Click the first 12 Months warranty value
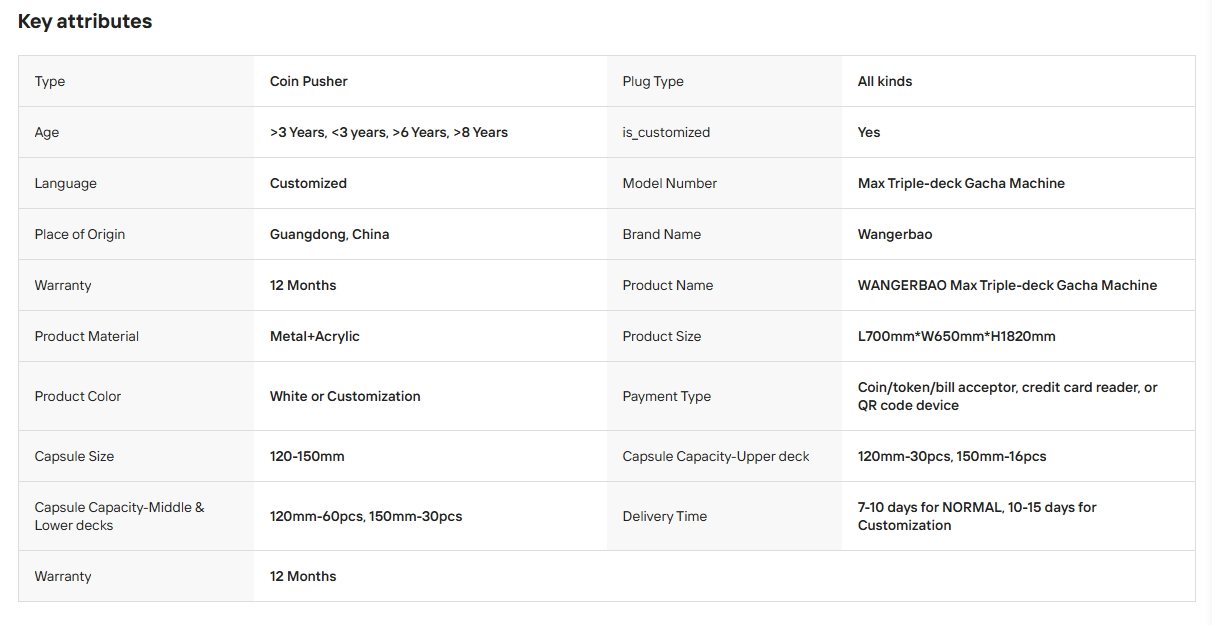Screen dimensions: 1213x625 click(x=303, y=285)
